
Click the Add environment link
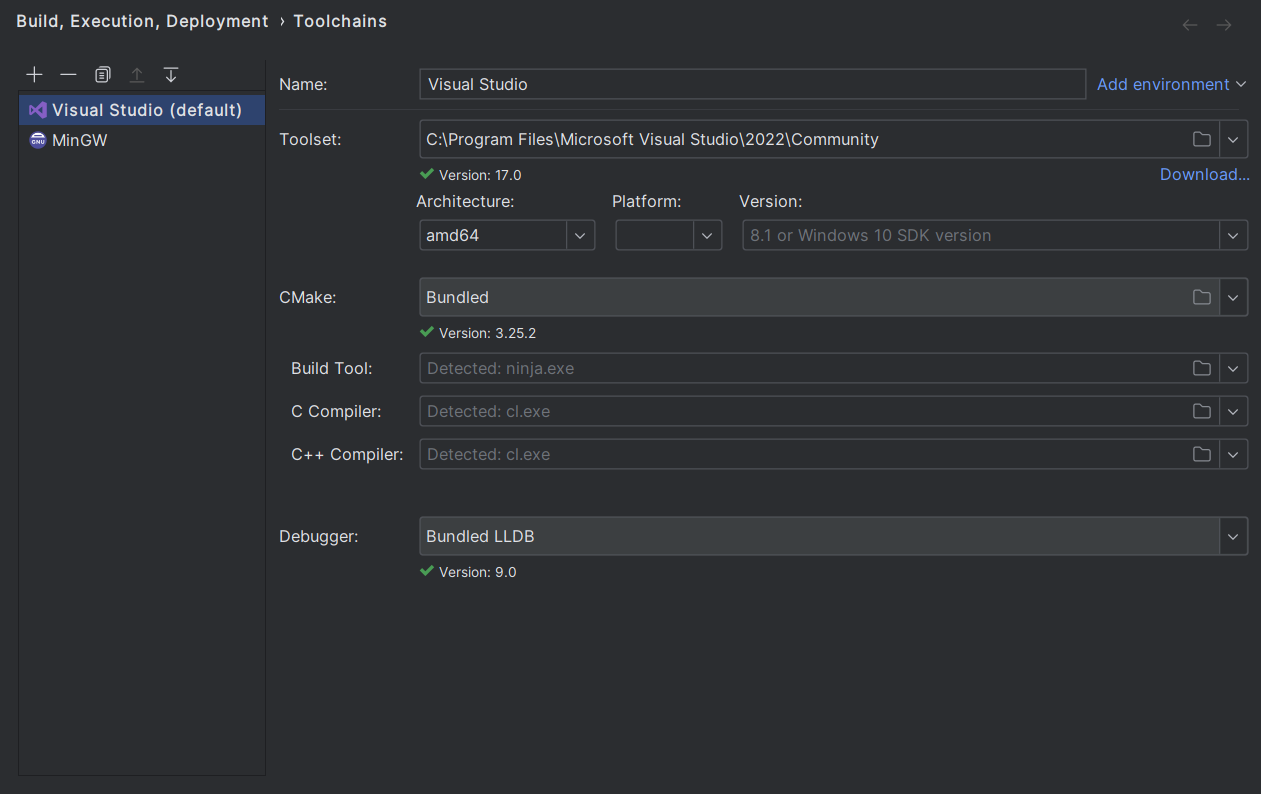coord(1171,85)
